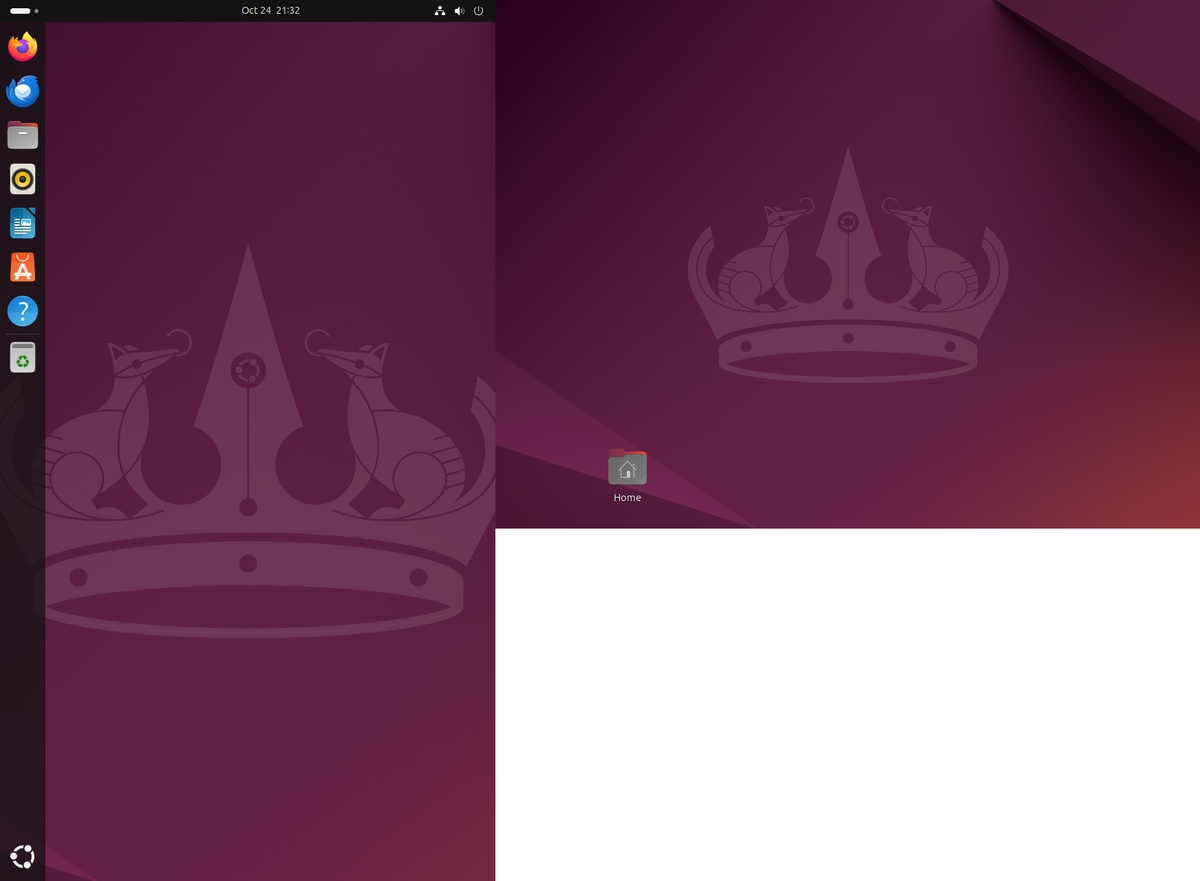Open LibreOffice Writer from the dock
Viewport: 1200px width, 881px height.
pyautogui.click(x=22, y=223)
